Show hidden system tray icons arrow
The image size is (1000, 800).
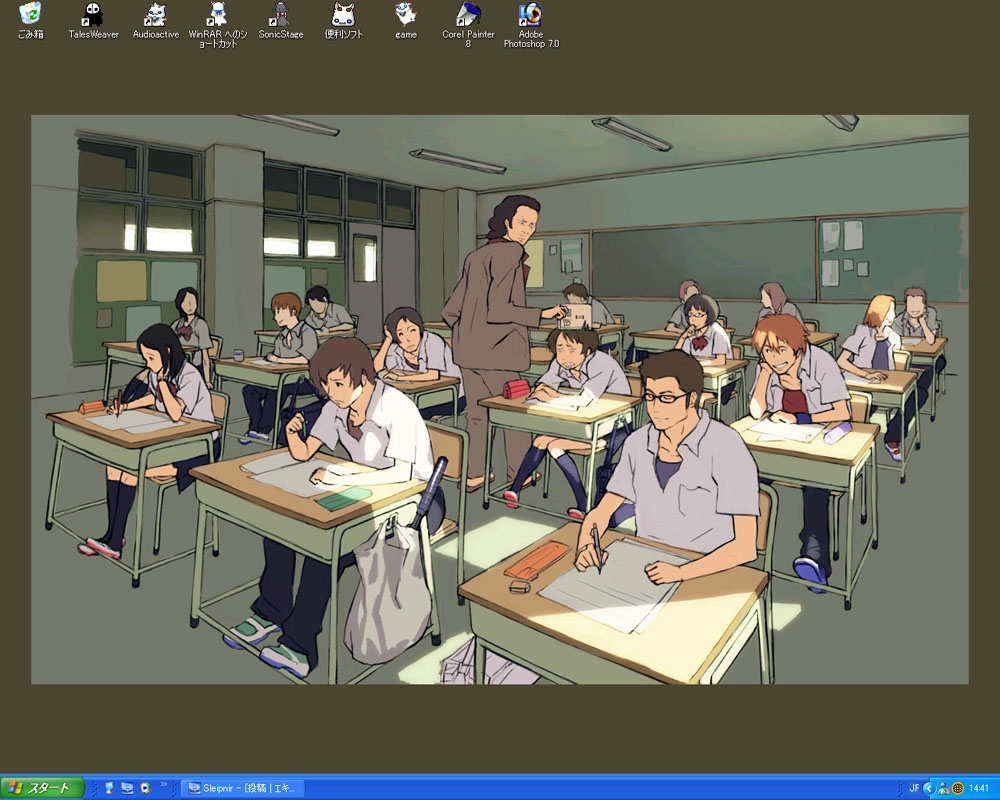(x=929, y=789)
